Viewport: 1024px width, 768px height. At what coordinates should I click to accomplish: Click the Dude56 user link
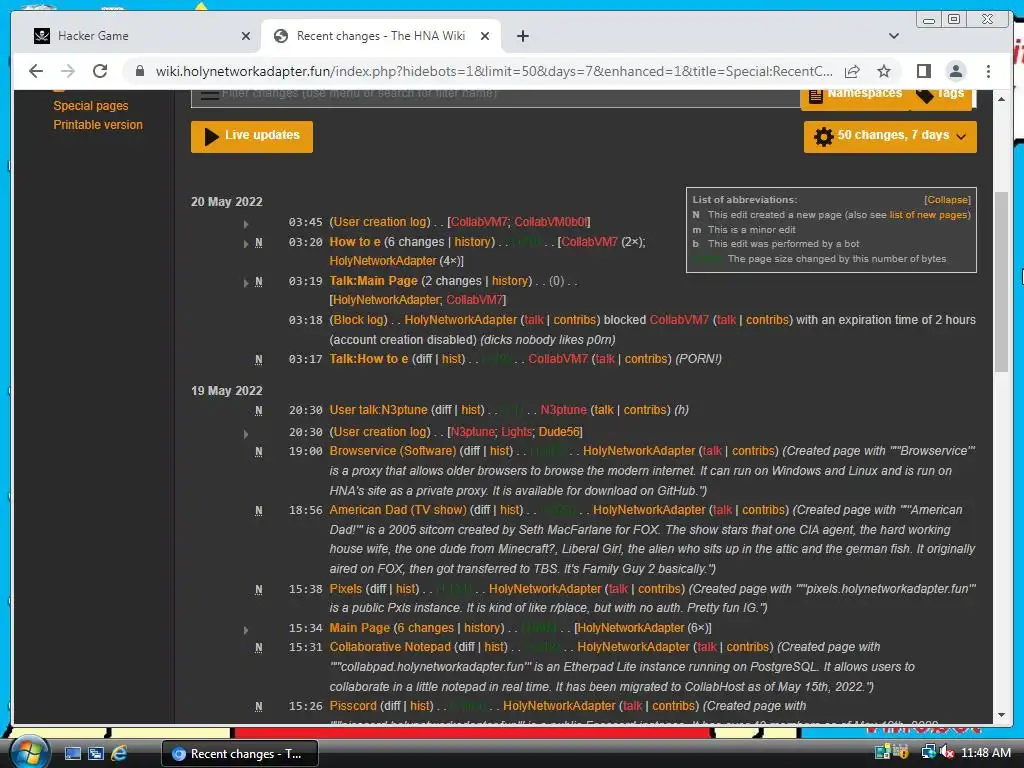click(x=558, y=432)
